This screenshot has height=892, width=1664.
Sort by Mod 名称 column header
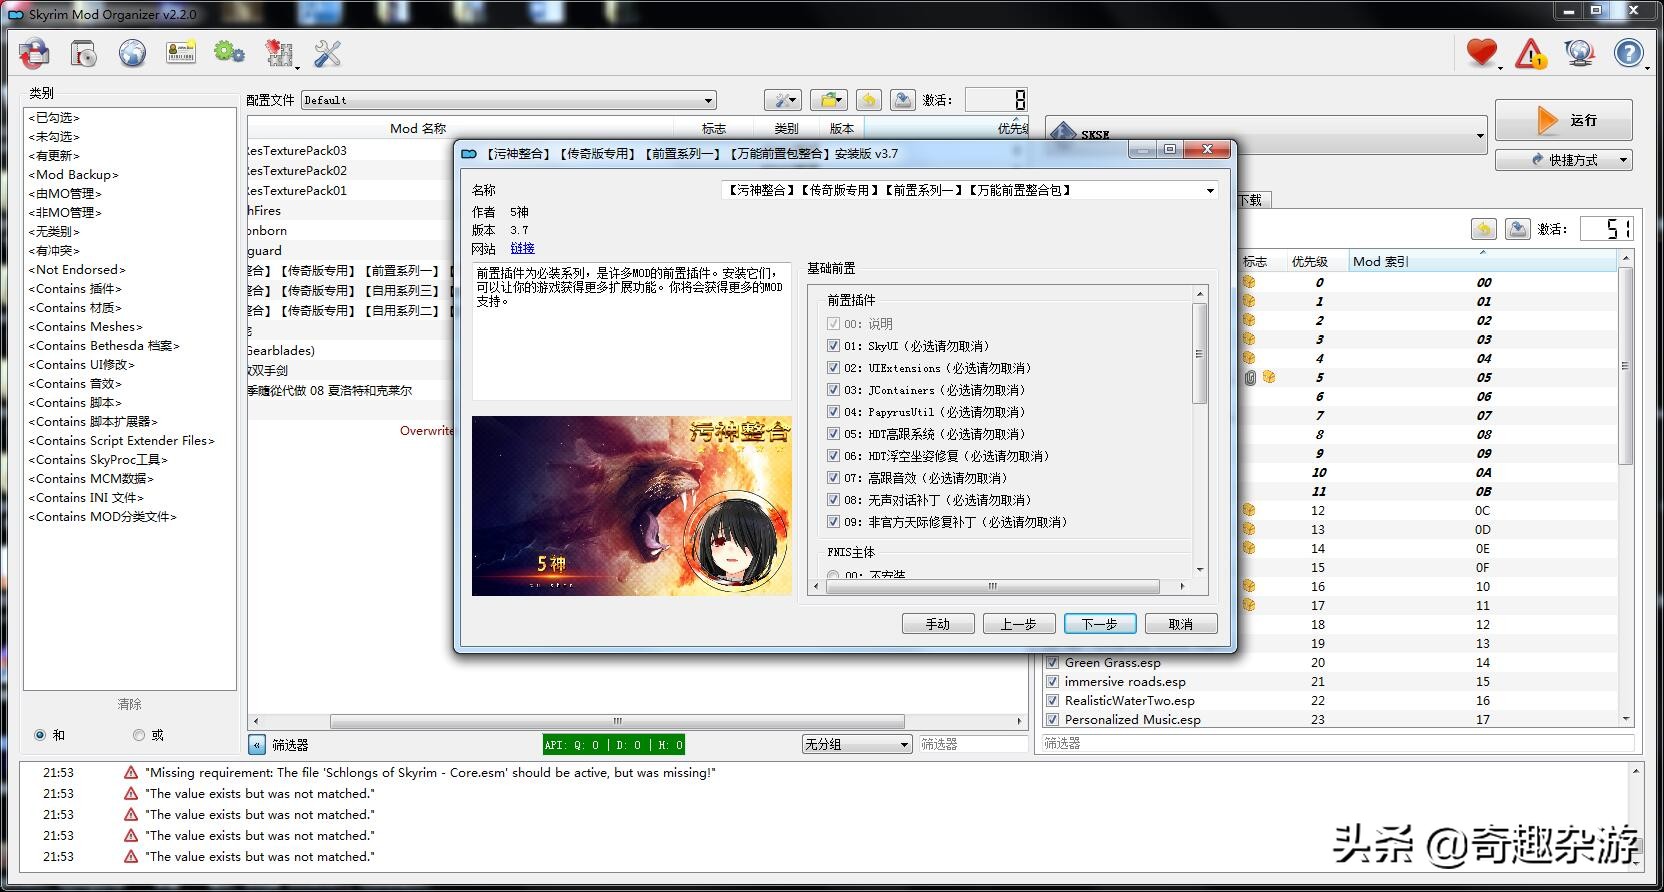click(418, 128)
